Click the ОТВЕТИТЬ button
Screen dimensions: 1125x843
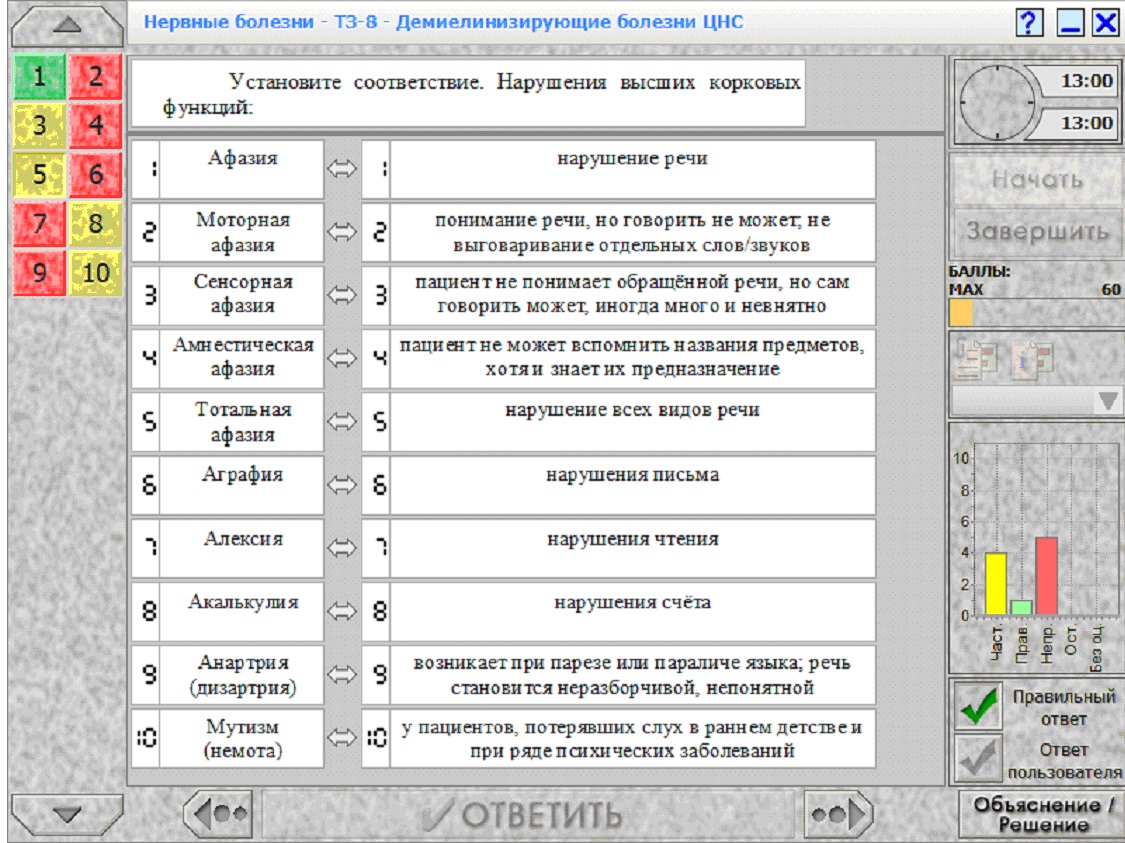(528, 814)
